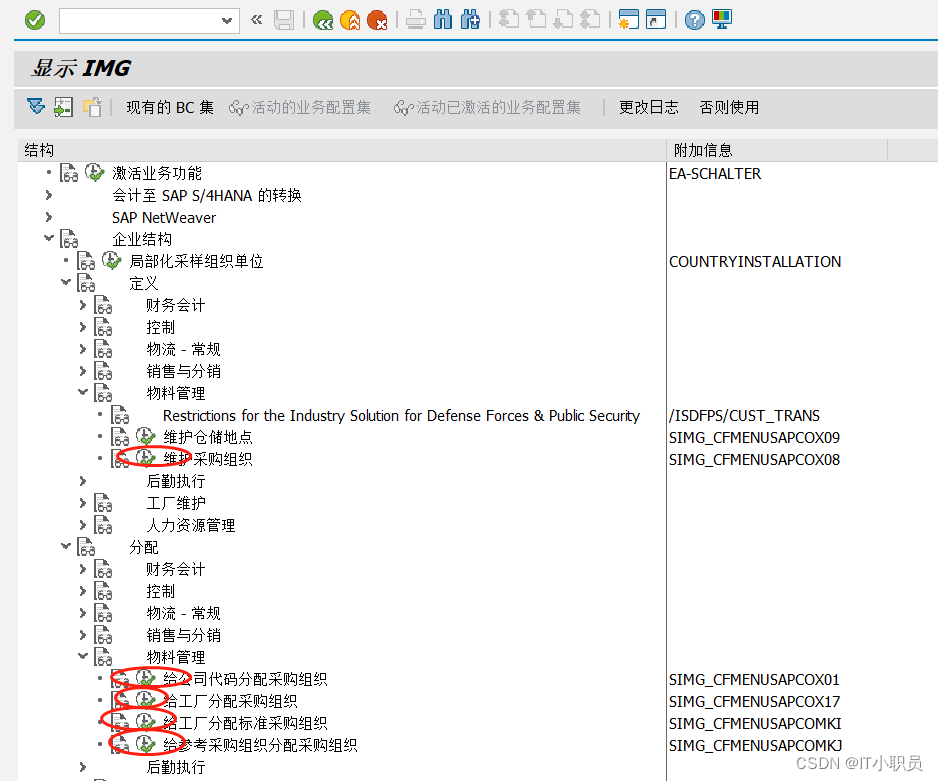
Task: Collapse the 定义 node
Action: tap(66, 282)
